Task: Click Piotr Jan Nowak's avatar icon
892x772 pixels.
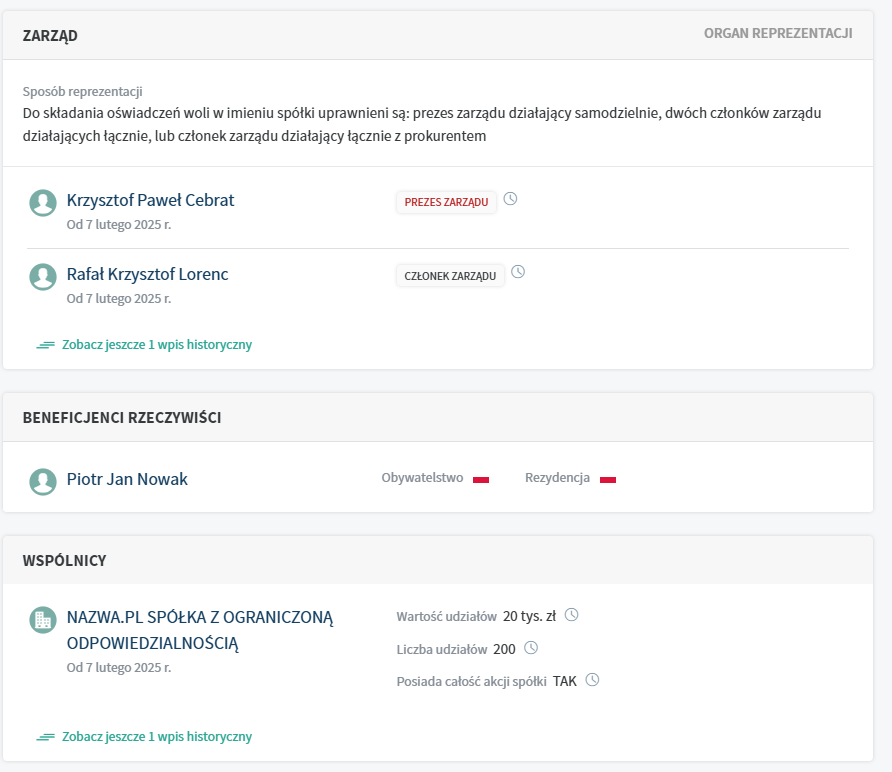Action: (43, 481)
